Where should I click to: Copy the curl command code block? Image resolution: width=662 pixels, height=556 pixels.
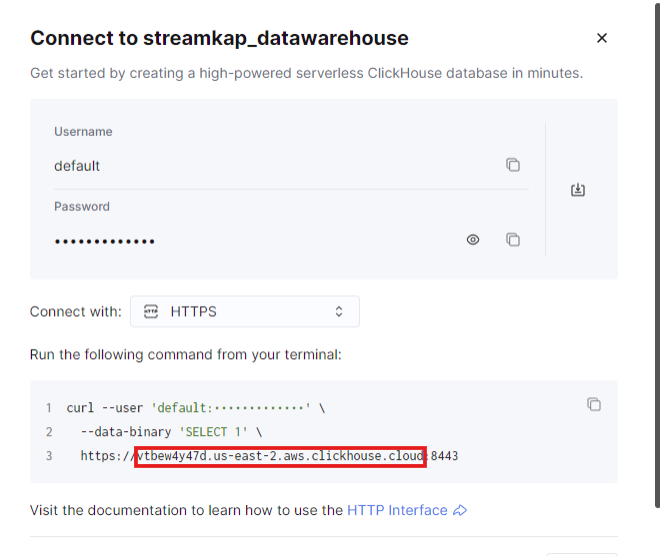click(x=594, y=404)
